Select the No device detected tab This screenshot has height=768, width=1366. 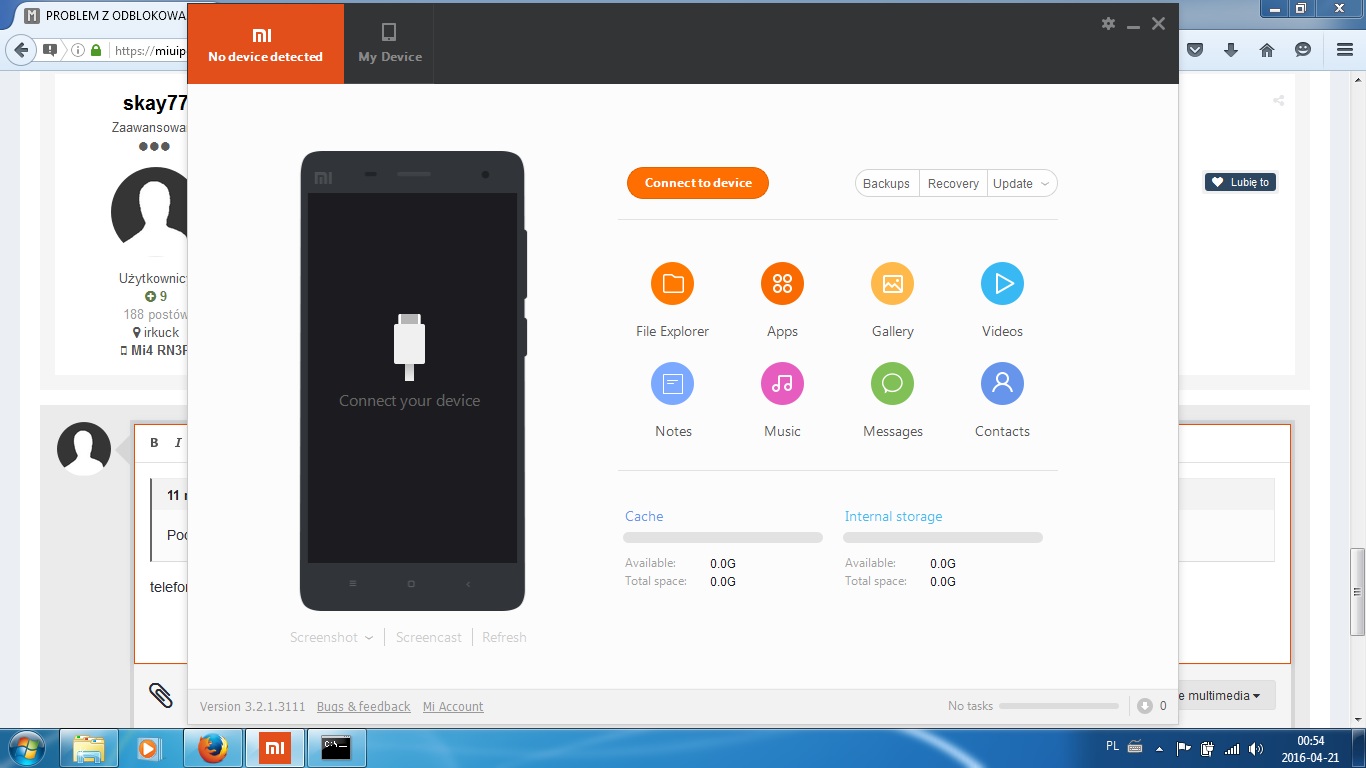click(265, 44)
